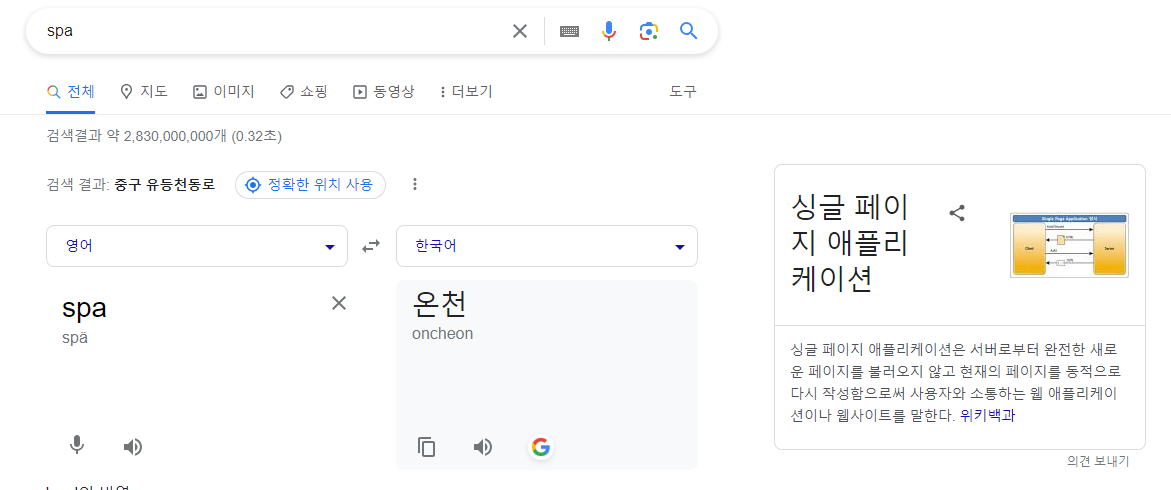Click the translated word 온천
The width and height of the screenshot is (1171, 490).
(439, 304)
